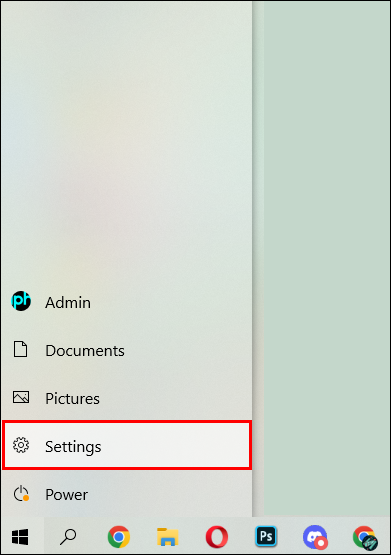Click the document page icon
The width and height of the screenshot is (391, 555).
(21, 349)
